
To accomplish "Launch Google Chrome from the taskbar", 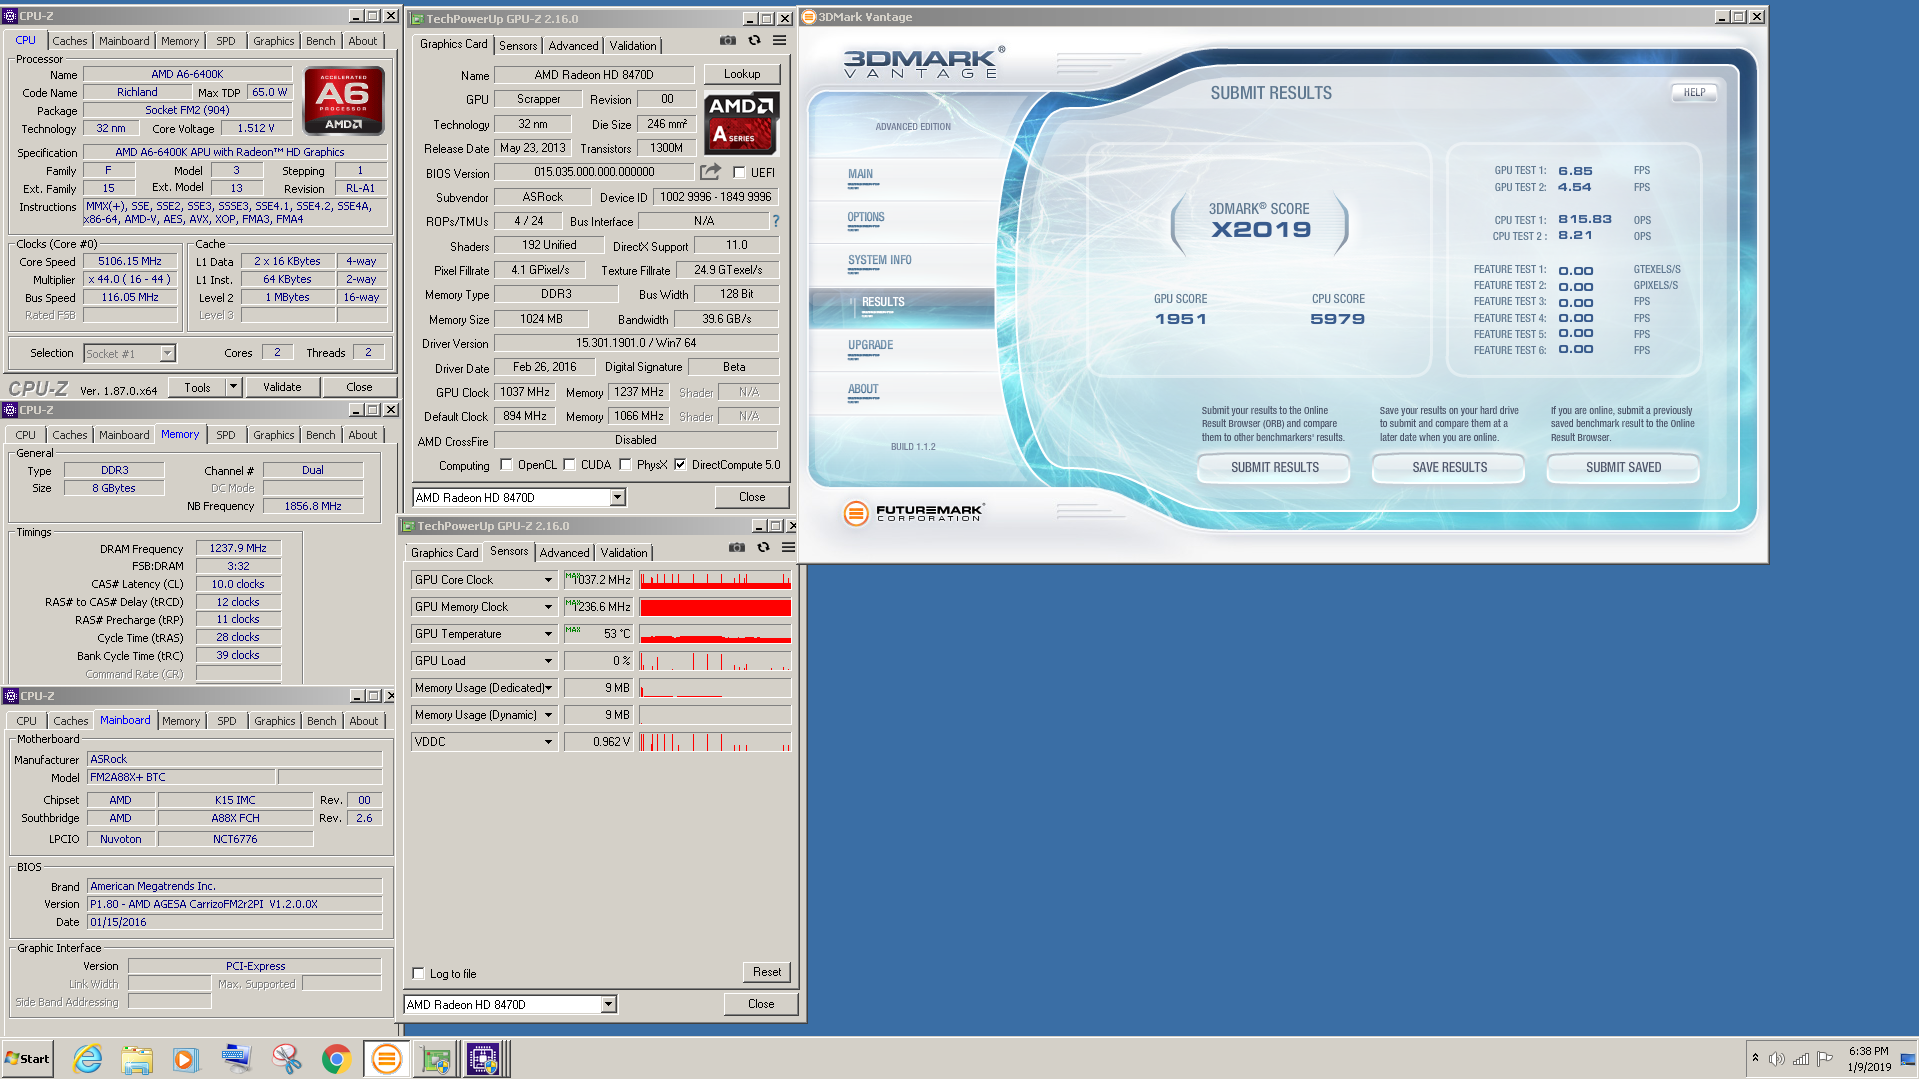I will coord(336,1059).
